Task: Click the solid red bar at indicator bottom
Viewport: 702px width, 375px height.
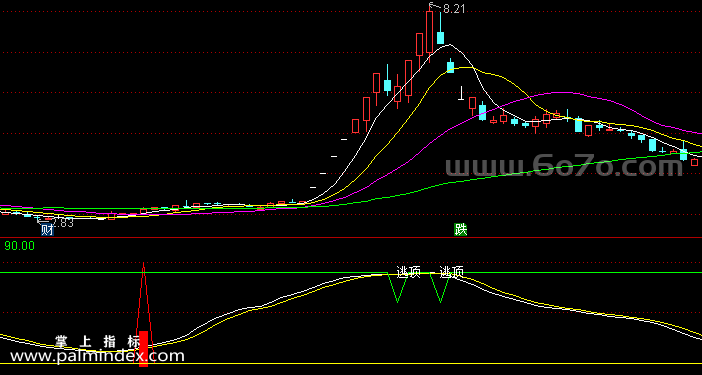Action: point(144,349)
